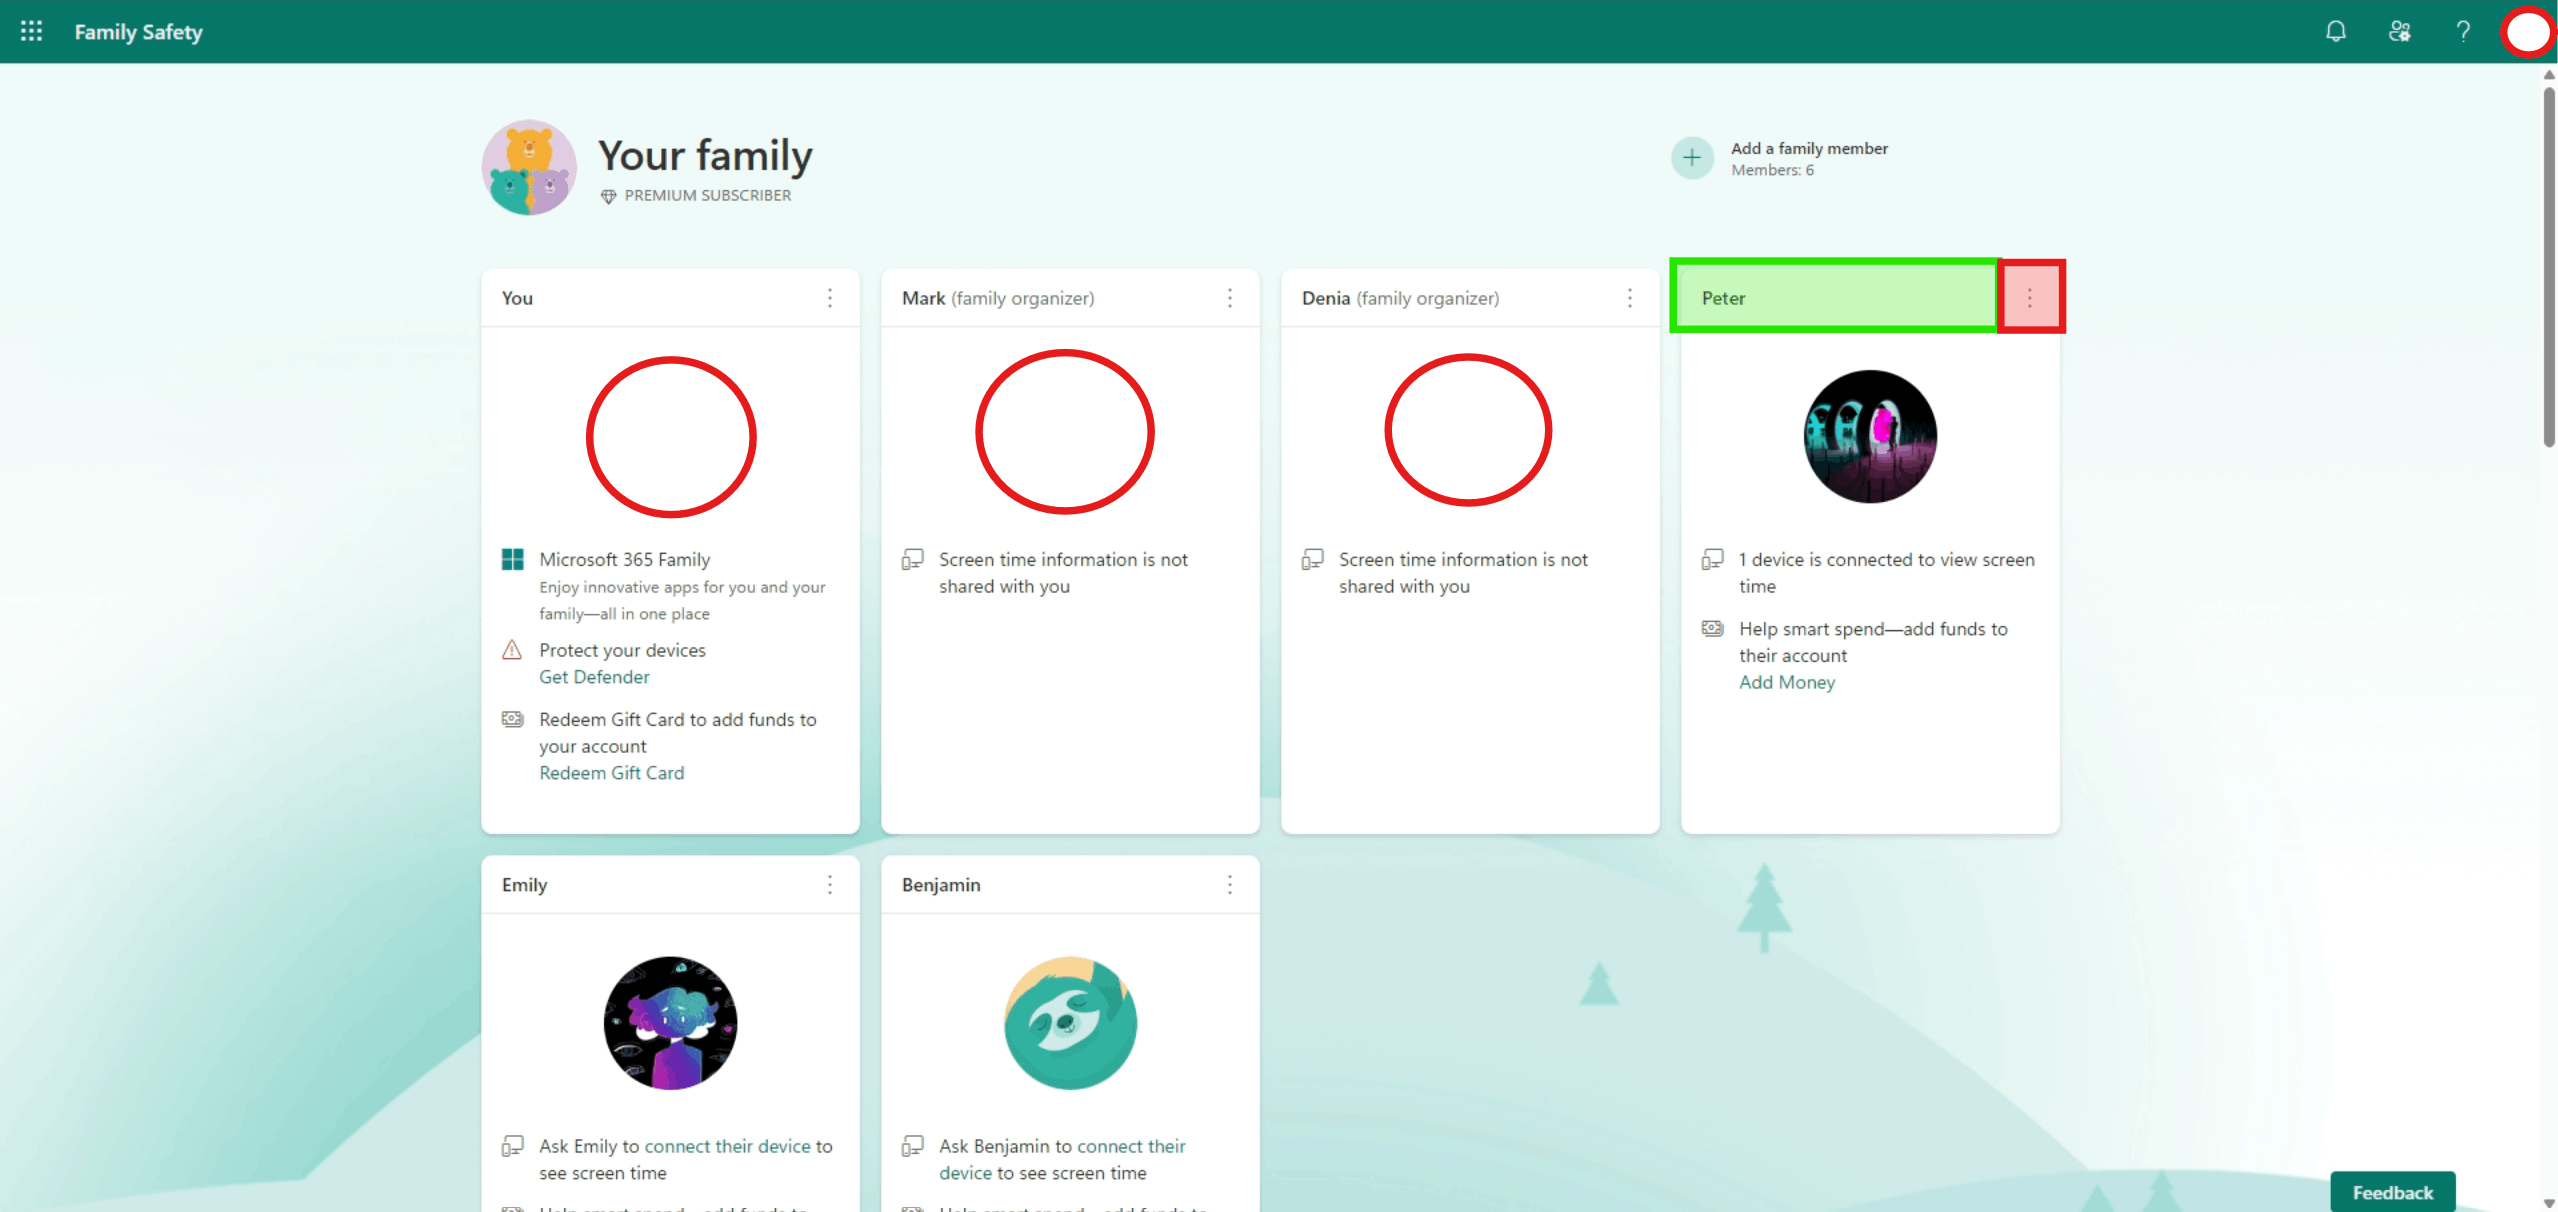This screenshot has width=2558, height=1212.
Task: Open the app launcher grid icon
Action: click(31, 31)
